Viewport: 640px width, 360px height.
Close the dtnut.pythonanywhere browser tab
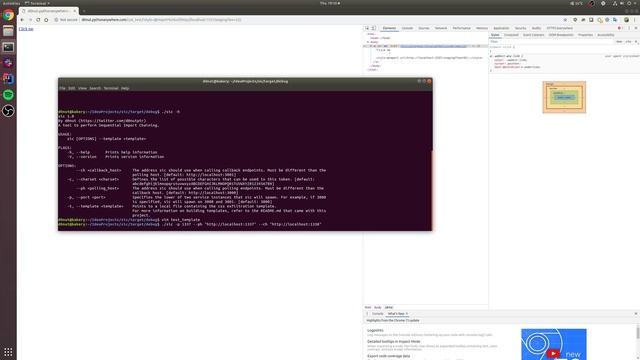click(75, 11)
